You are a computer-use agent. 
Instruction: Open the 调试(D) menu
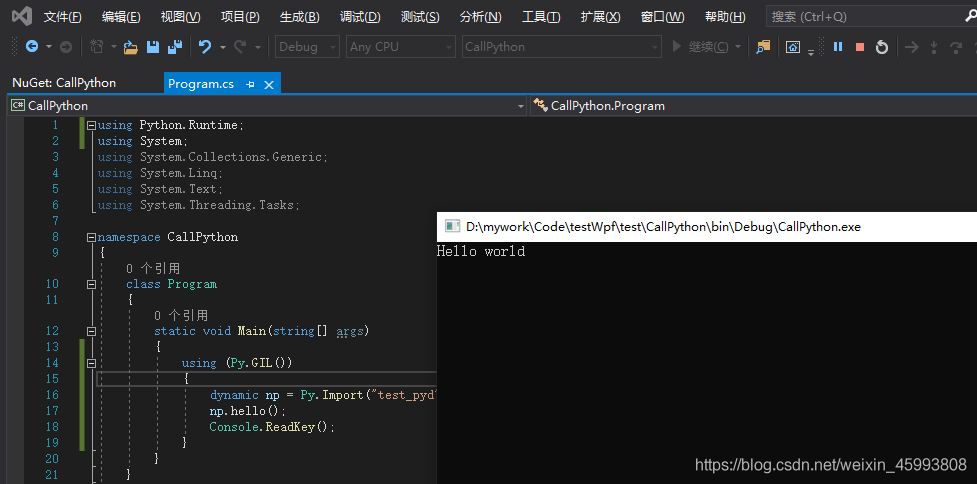click(360, 17)
